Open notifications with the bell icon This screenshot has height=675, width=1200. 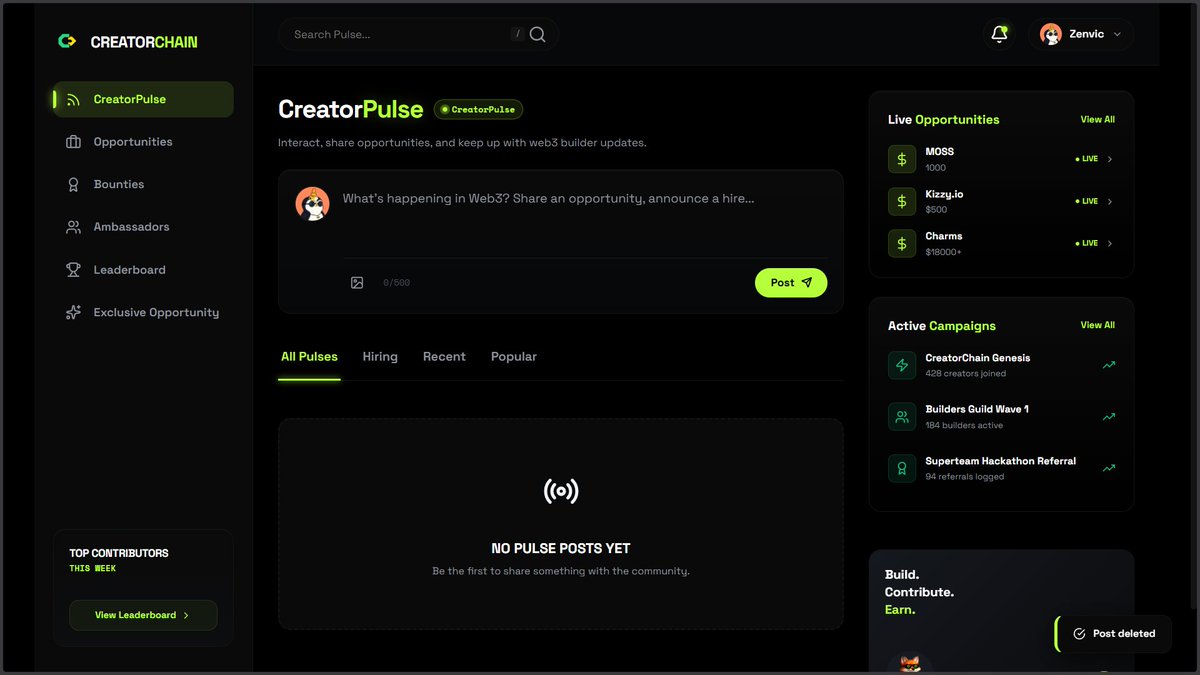click(999, 34)
